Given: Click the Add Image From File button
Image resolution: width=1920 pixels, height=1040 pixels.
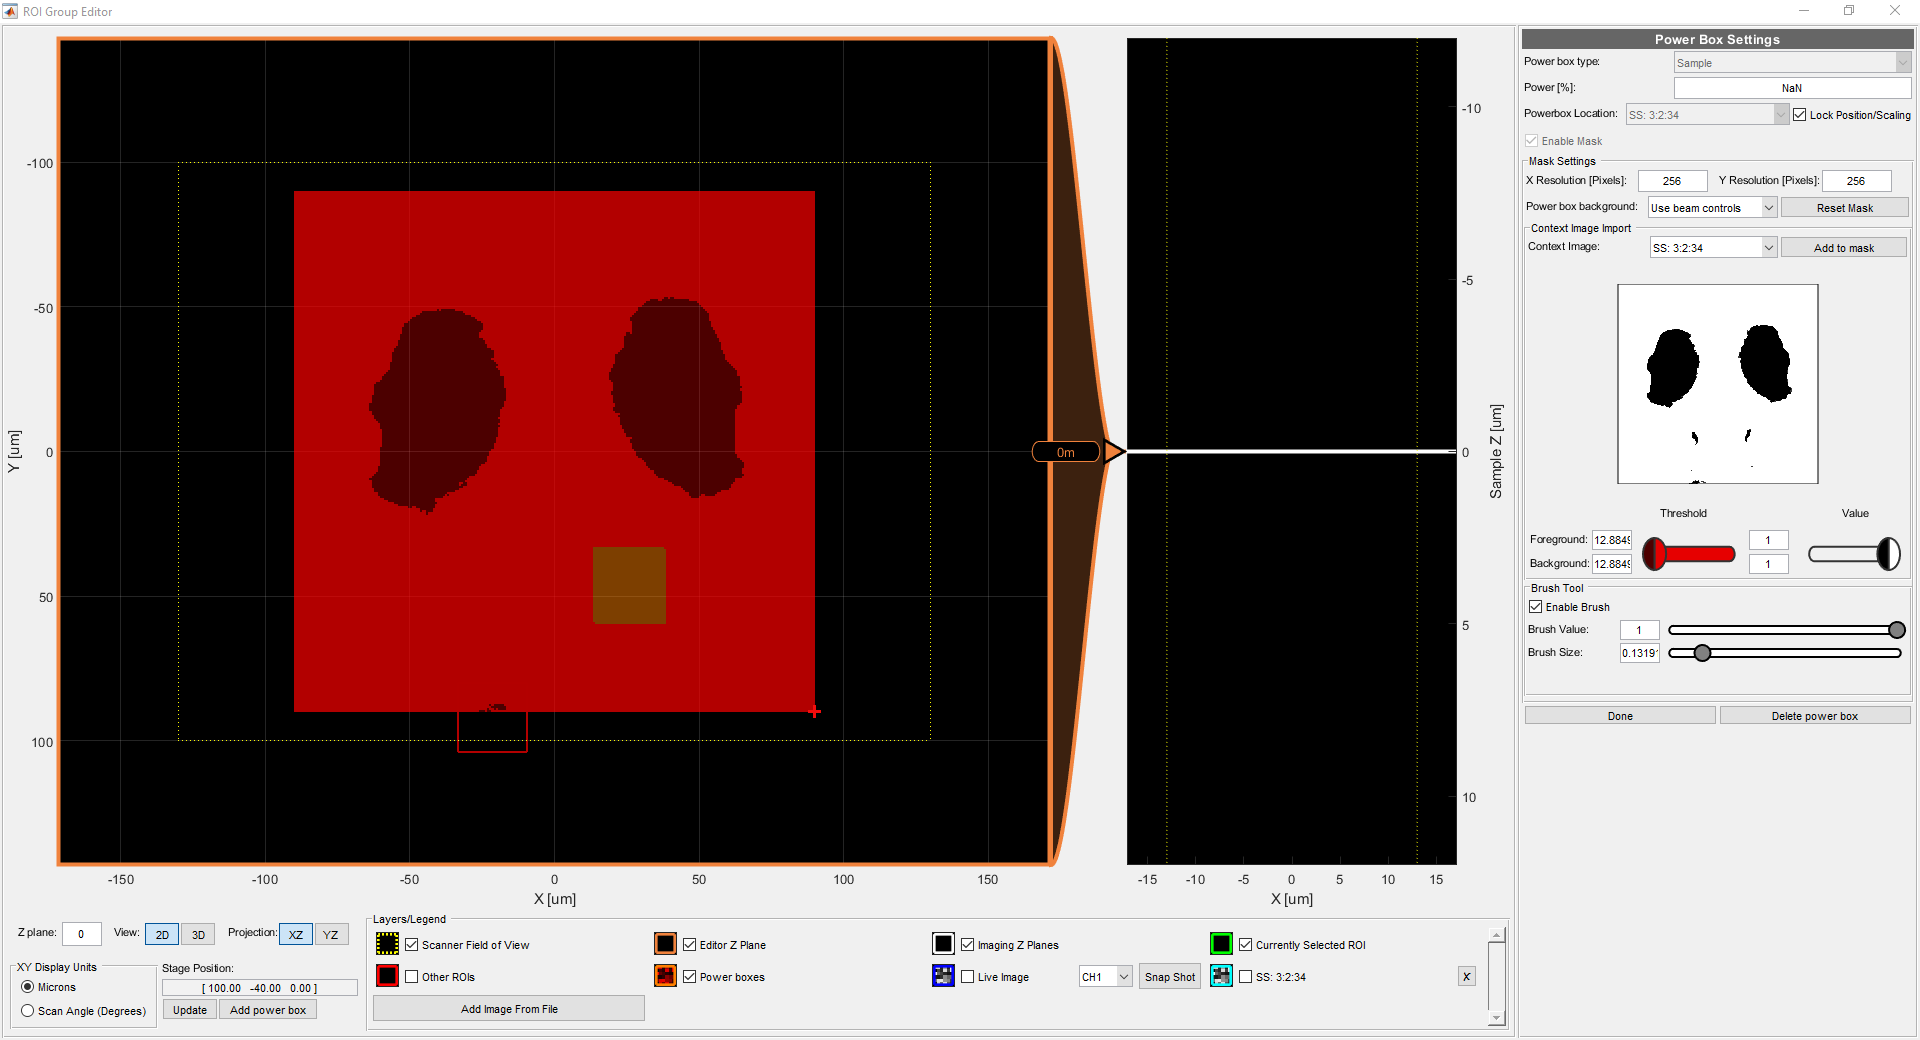Looking at the screenshot, I should coord(508,1009).
